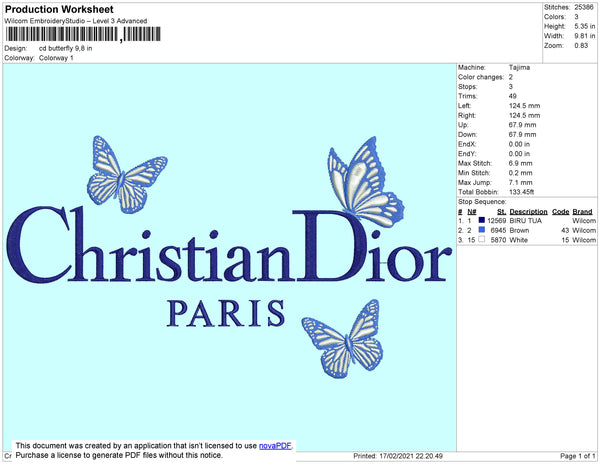The width and height of the screenshot is (600, 464).
Task: Click the Colors value 3
Action: (x=576, y=17)
